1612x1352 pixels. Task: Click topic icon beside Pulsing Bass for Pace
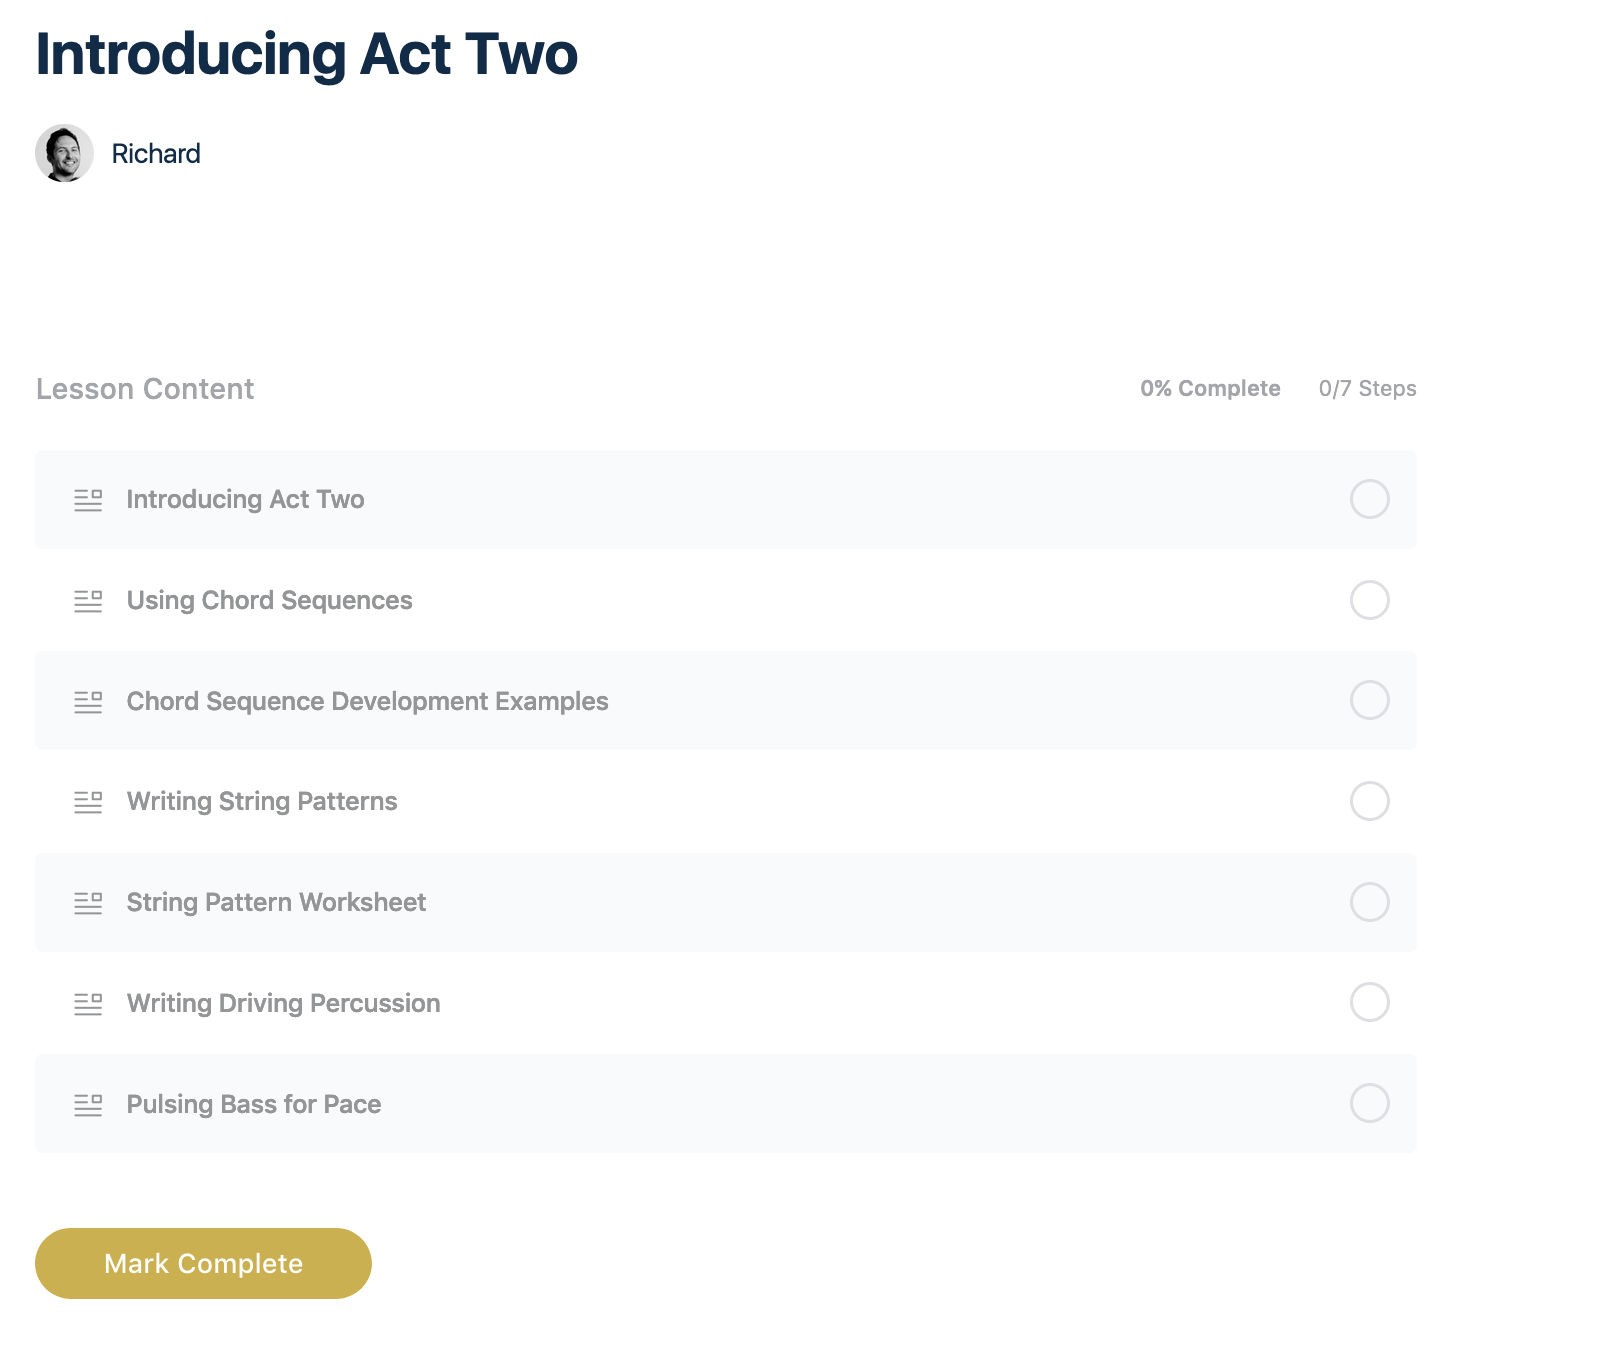coord(88,1105)
